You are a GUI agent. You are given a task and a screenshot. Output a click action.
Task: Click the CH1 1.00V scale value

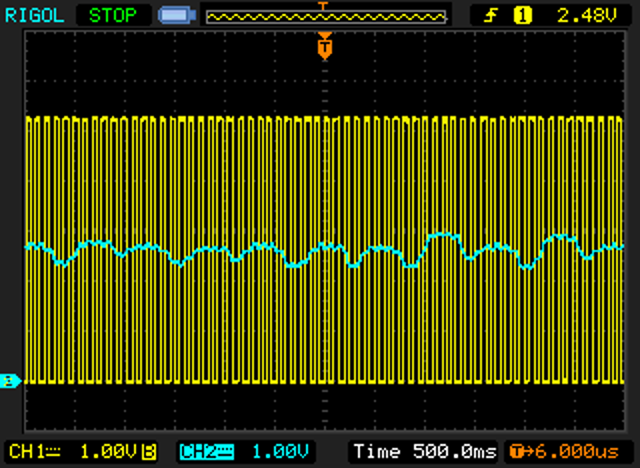[108, 452]
